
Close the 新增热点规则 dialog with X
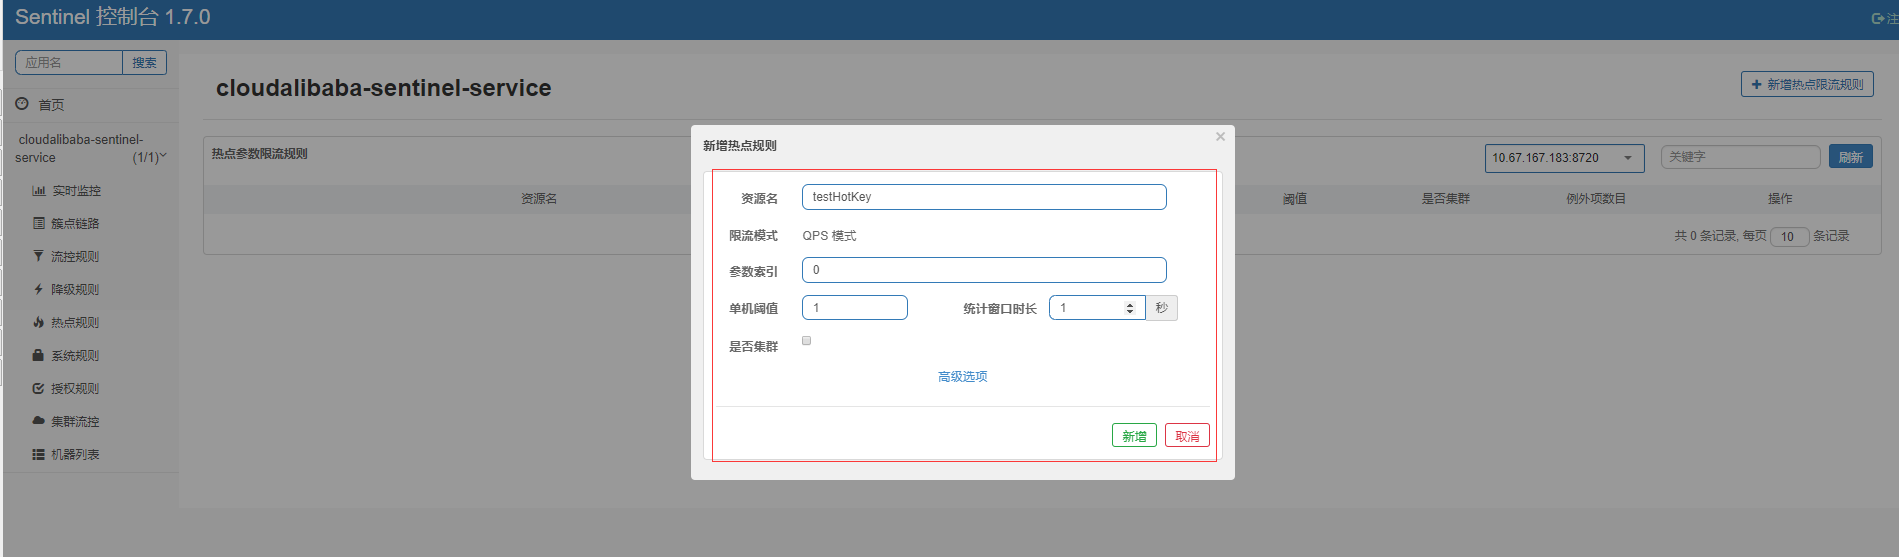[1220, 137]
